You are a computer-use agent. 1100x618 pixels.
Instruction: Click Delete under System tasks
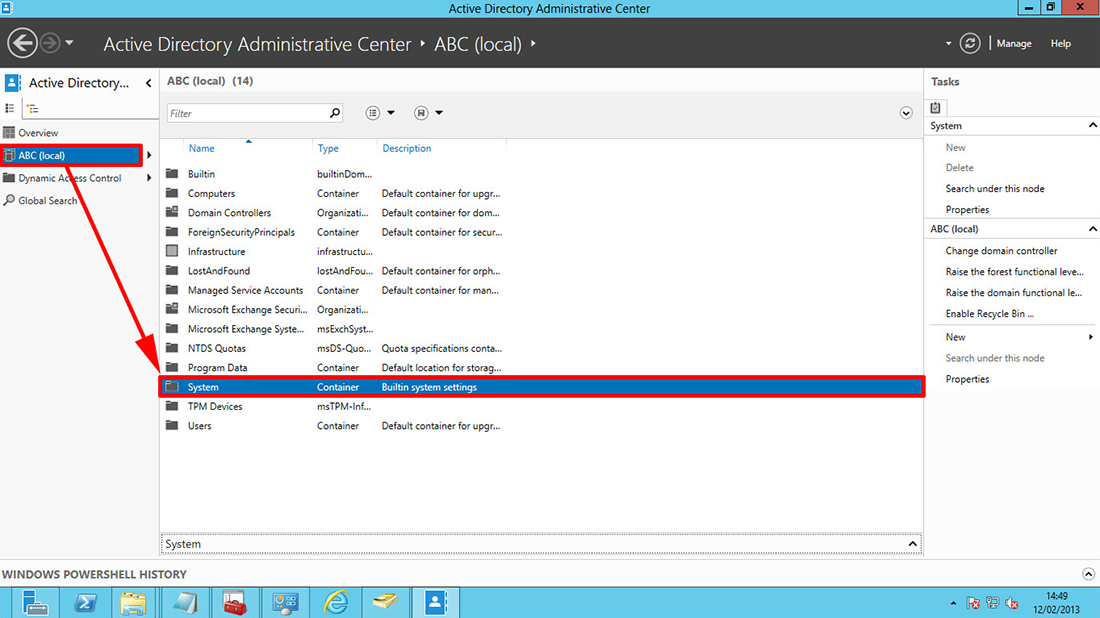click(x=959, y=168)
